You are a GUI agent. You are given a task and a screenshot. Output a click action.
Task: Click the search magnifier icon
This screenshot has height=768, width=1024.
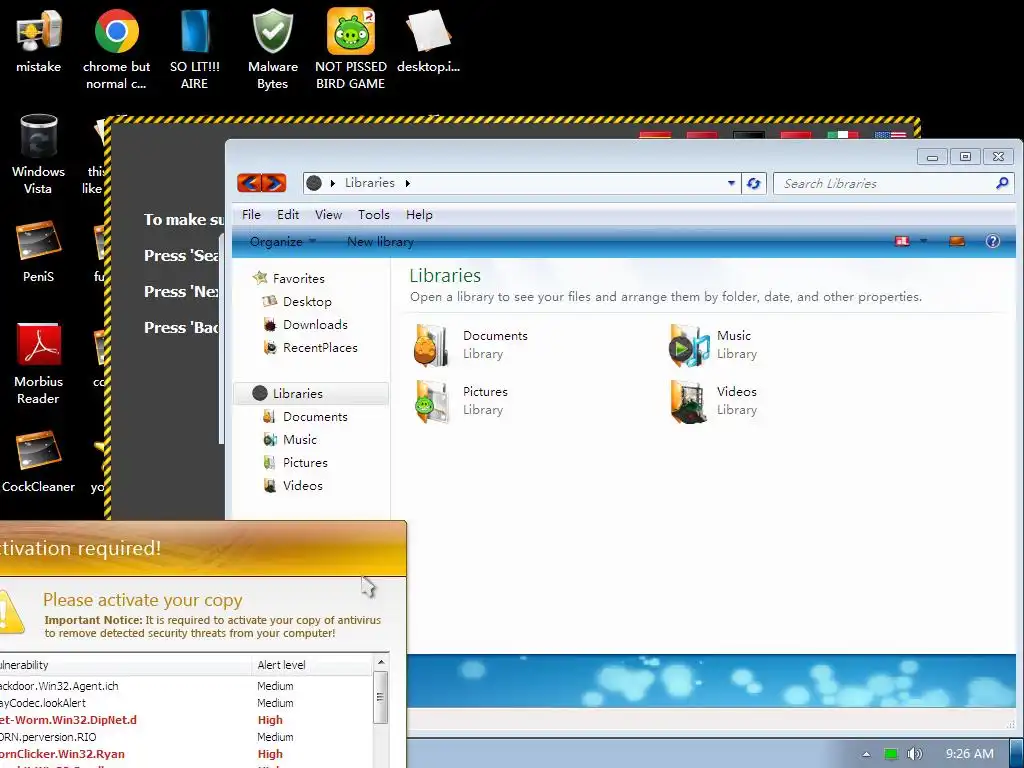coord(1002,184)
